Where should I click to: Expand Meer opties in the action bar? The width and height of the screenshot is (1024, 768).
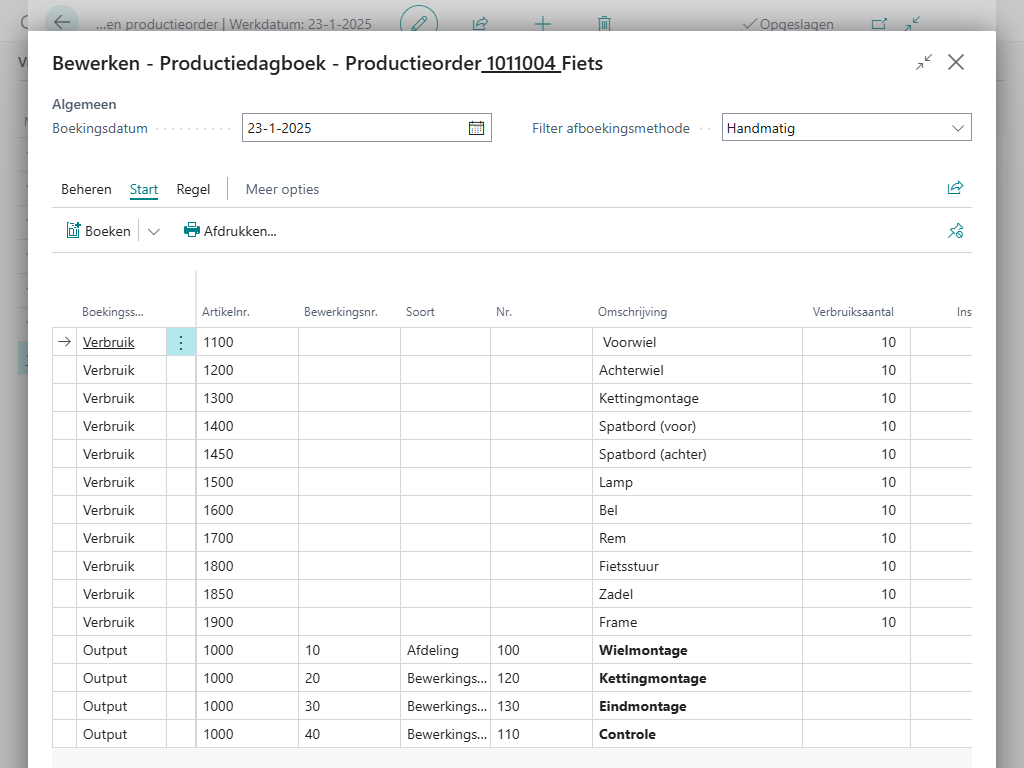tap(282, 189)
